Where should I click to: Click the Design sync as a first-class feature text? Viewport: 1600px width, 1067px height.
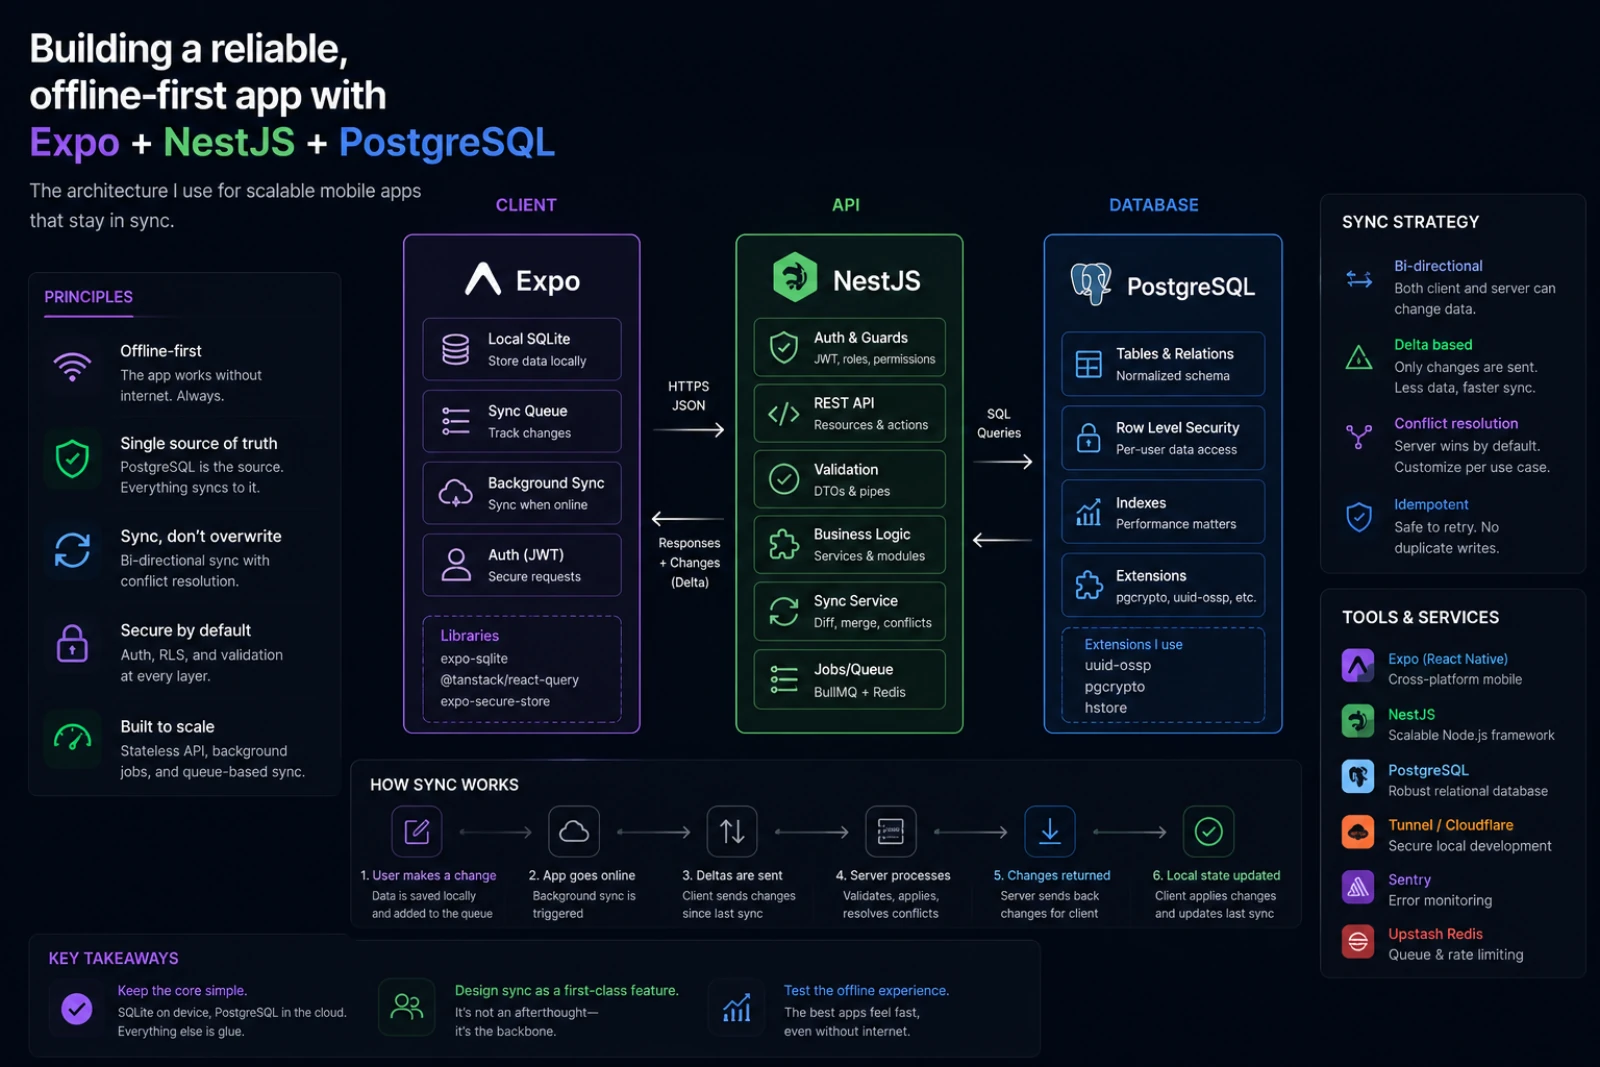click(566, 991)
